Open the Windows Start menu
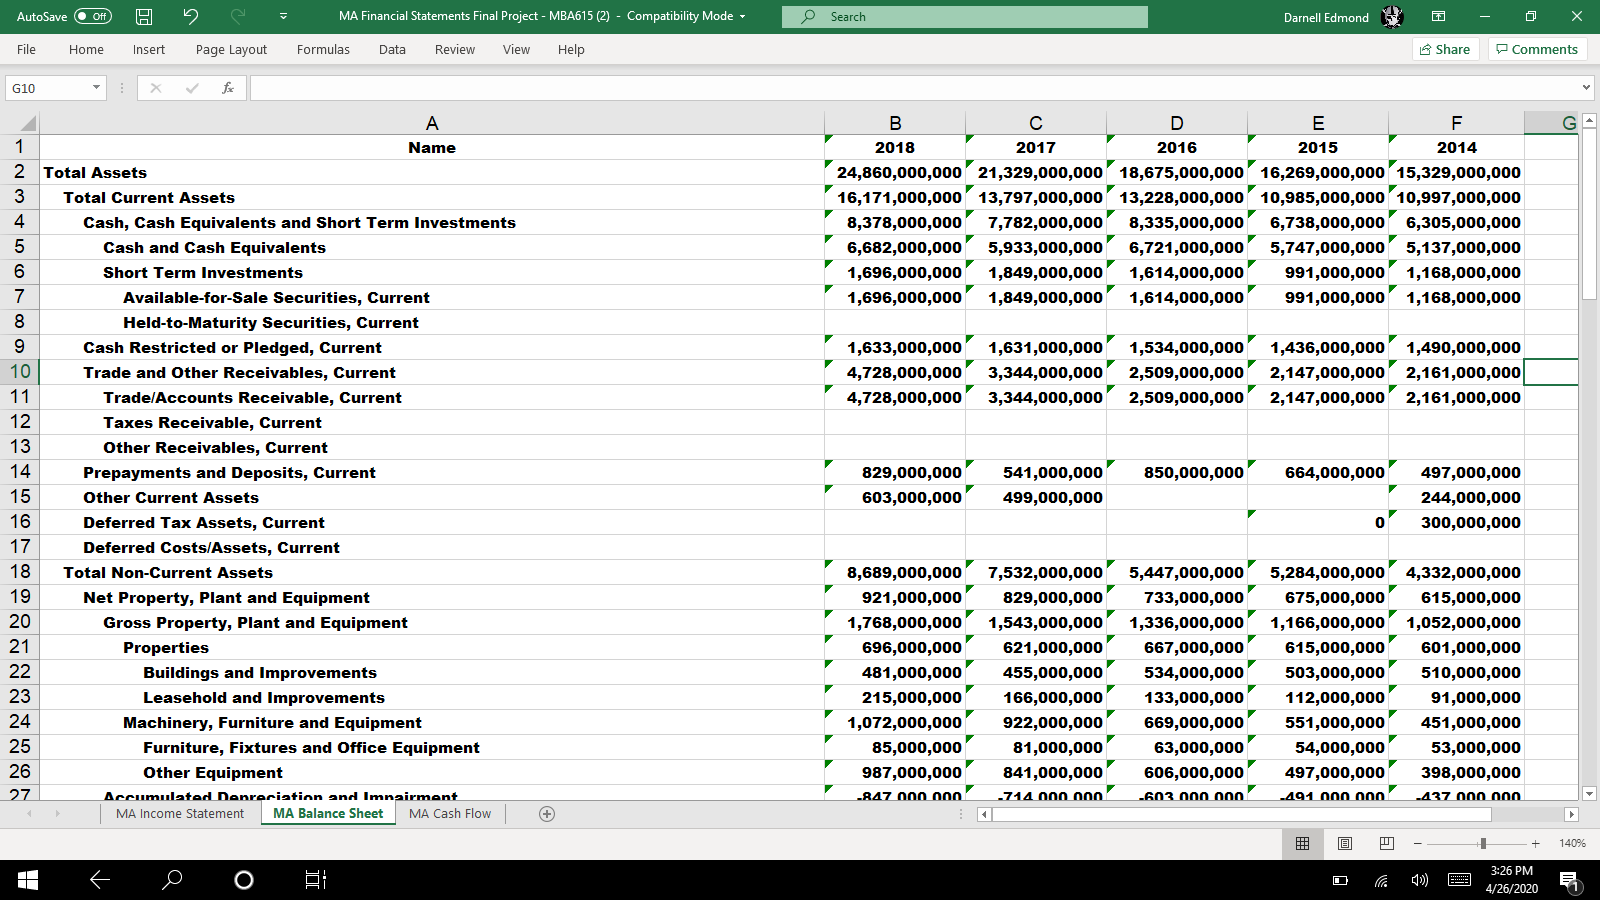 [28, 880]
